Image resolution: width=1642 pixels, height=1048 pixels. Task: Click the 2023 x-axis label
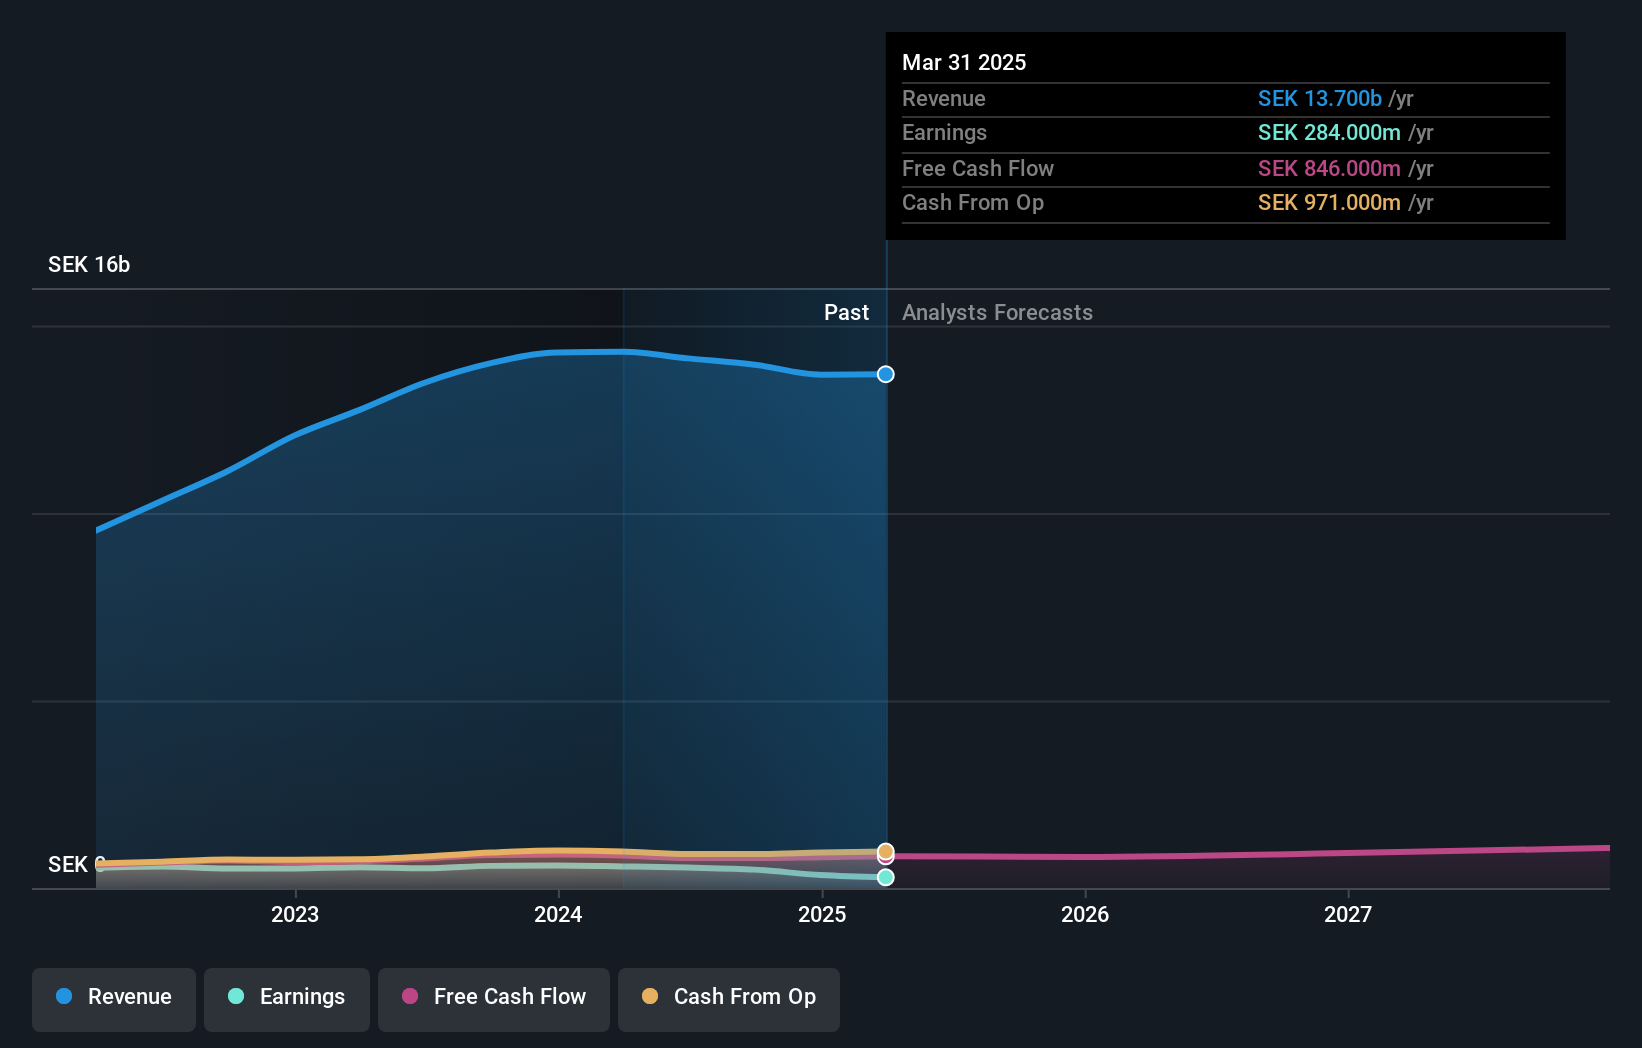(x=295, y=914)
